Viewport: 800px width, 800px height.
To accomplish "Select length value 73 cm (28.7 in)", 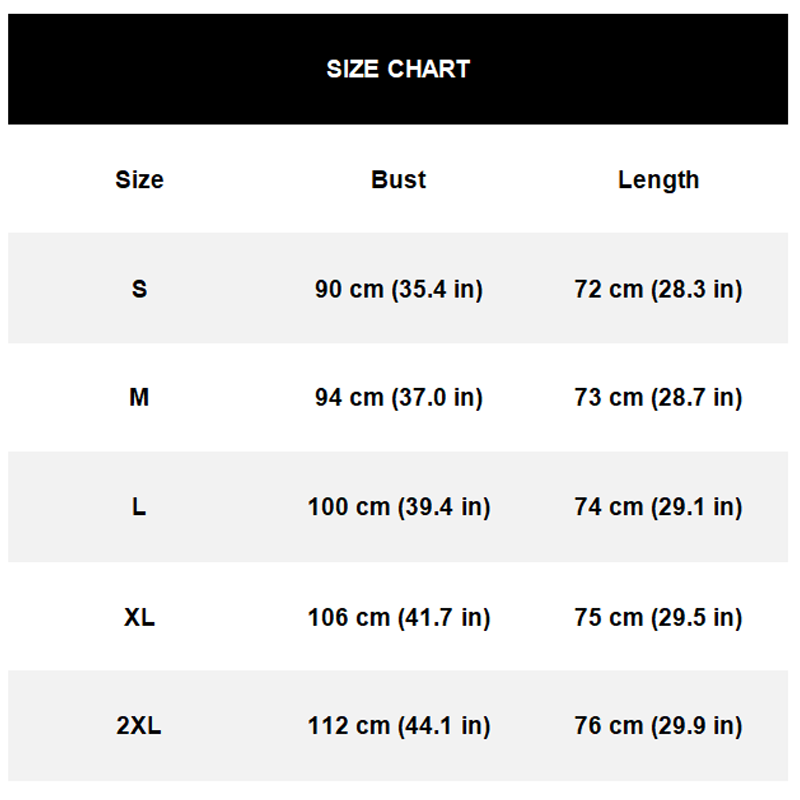I will point(658,397).
